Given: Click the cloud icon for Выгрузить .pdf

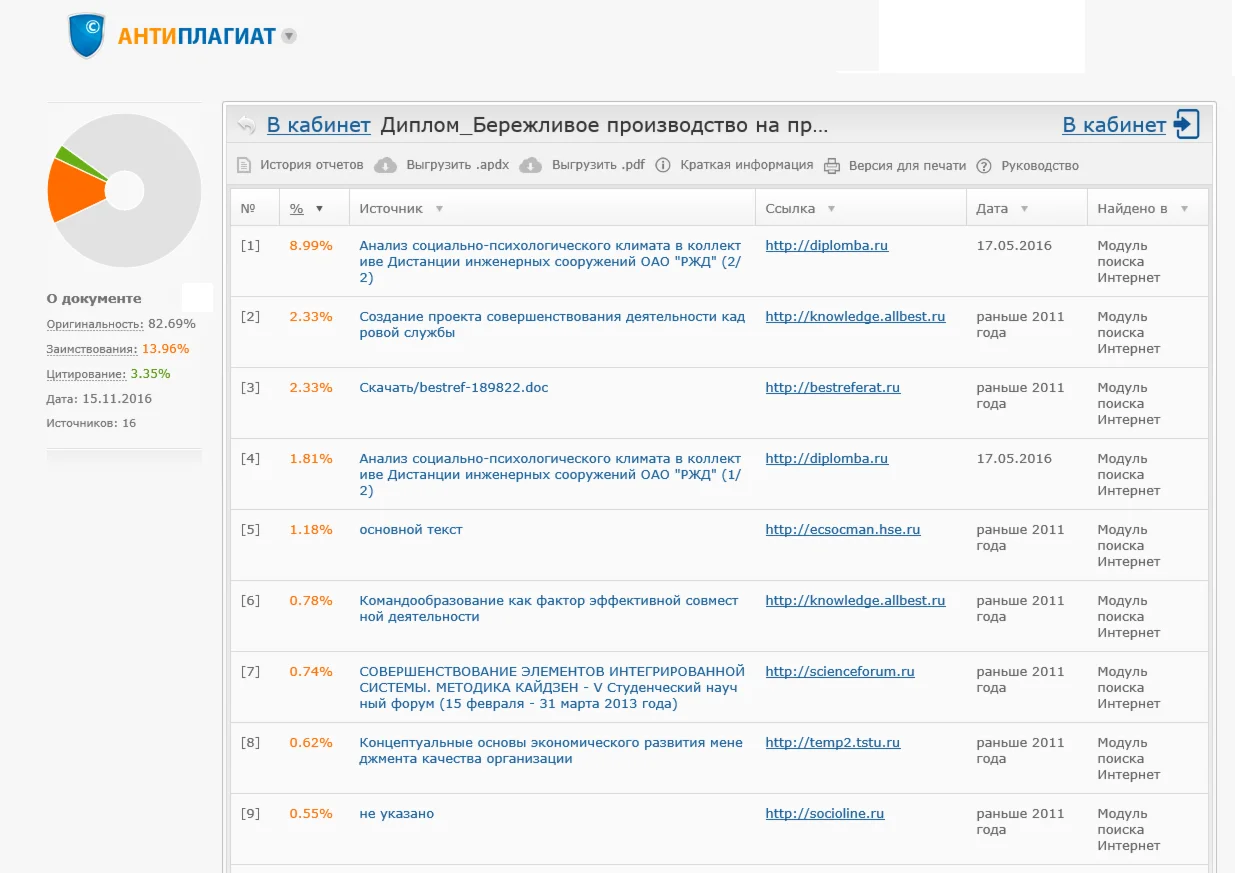Looking at the screenshot, I should (x=531, y=165).
